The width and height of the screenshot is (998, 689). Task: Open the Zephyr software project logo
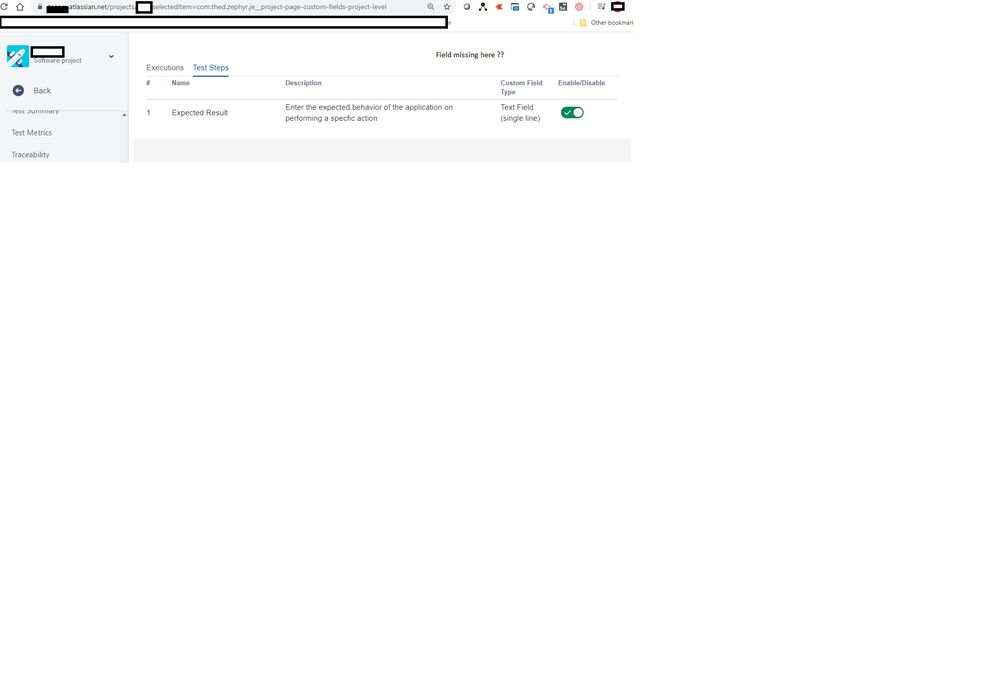point(17,56)
